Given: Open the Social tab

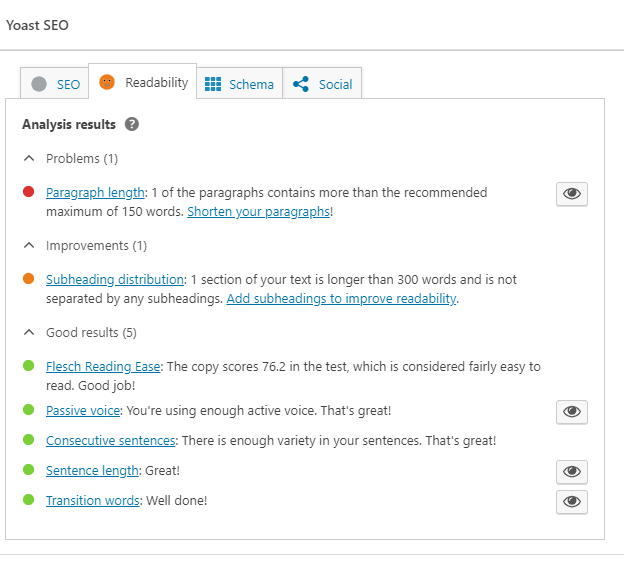Looking at the screenshot, I should (322, 83).
